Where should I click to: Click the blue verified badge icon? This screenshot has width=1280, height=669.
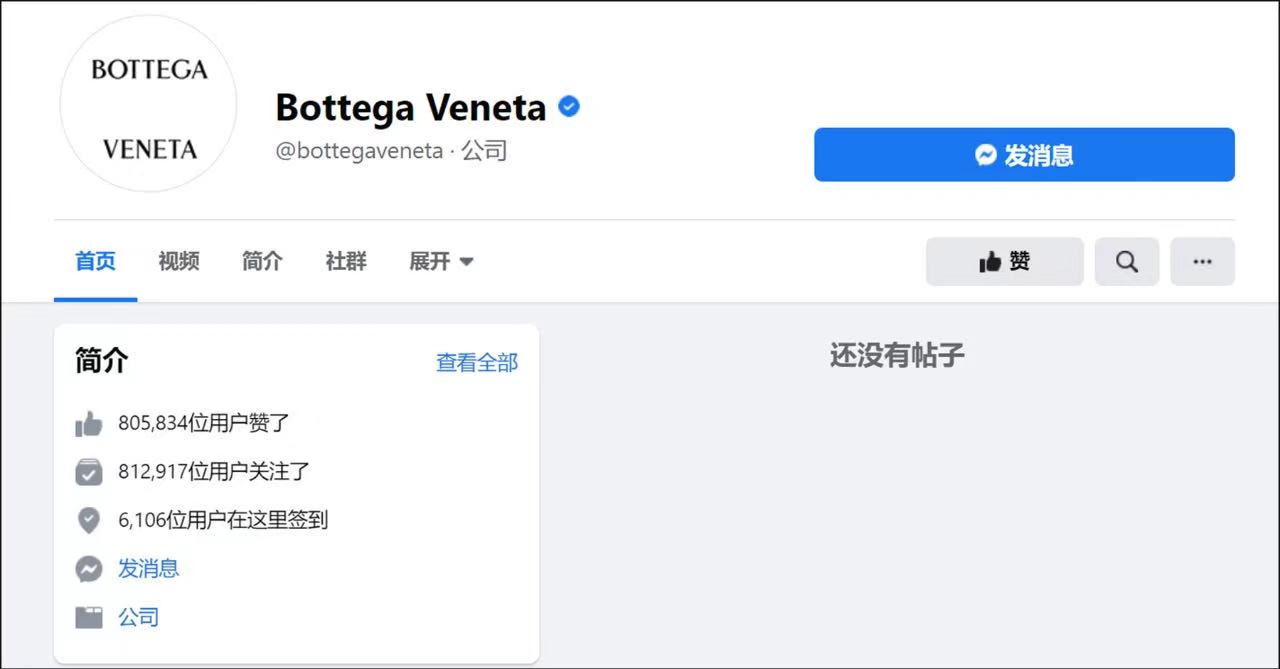tap(569, 106)
